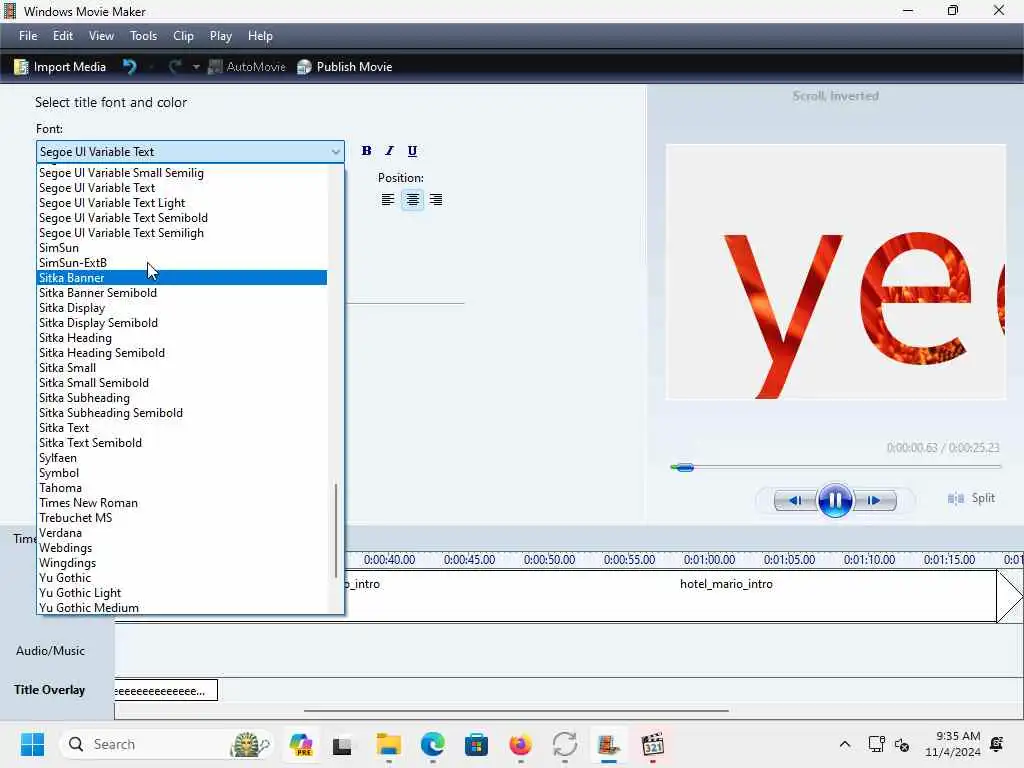This screenshot has width=1024, height=768.
Task: Pick Sitka Text font
Action: (182, 428)
